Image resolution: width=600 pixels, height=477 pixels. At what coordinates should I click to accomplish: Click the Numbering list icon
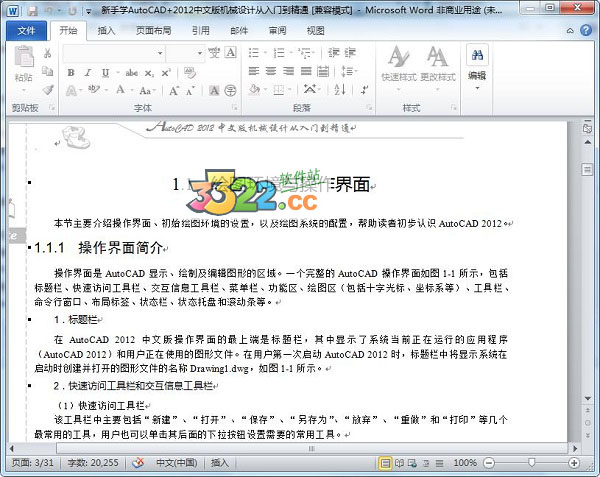point(279,53)
